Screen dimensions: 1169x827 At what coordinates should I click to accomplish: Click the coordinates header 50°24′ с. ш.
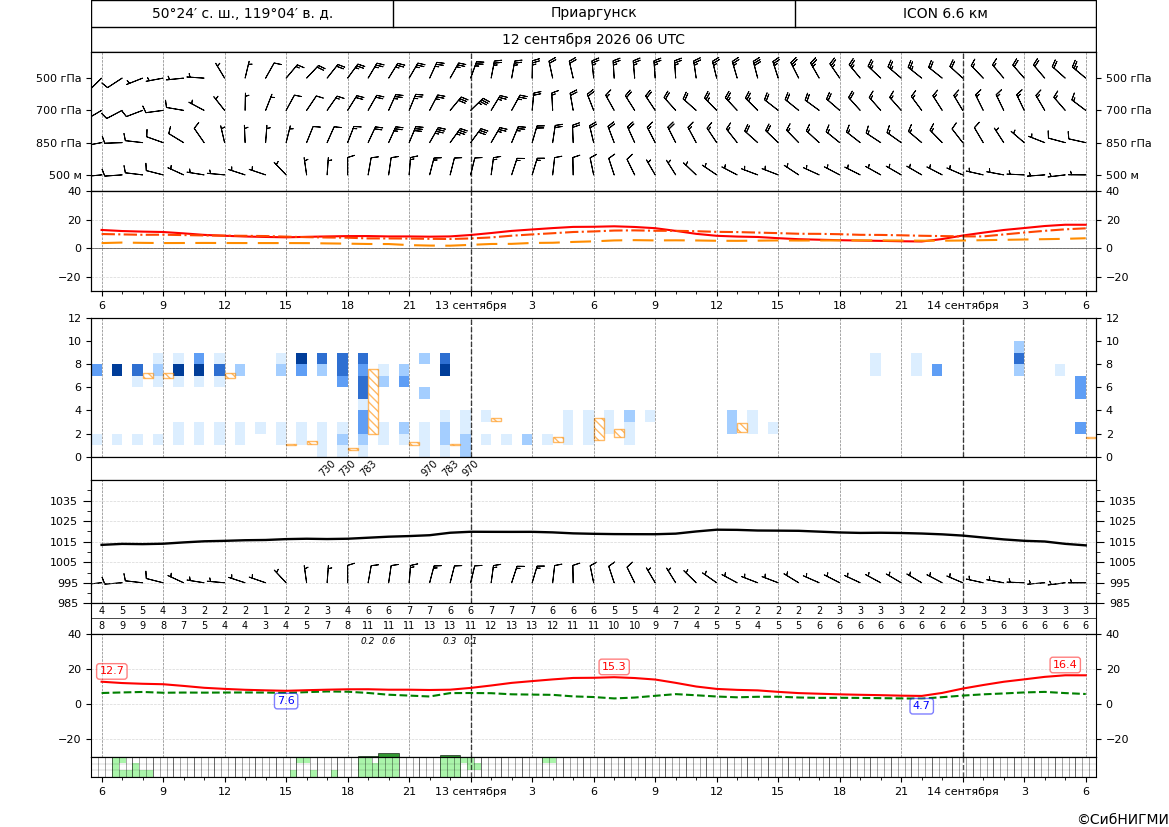pyautogui.click(x=242, y=13)
